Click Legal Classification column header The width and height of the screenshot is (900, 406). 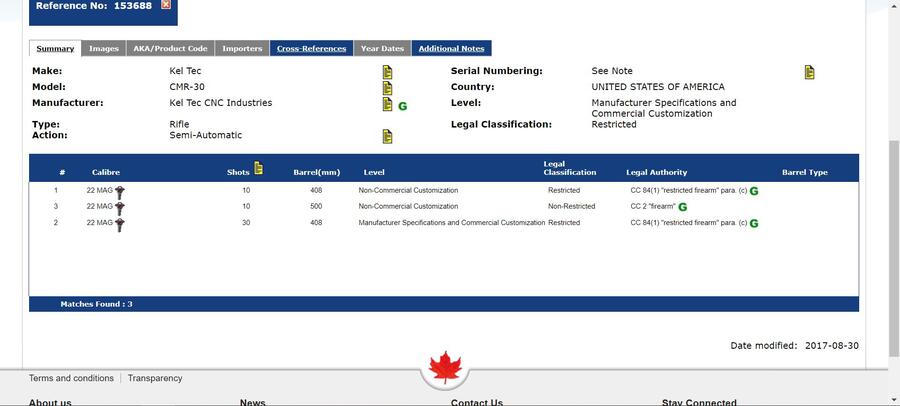point(570,168)
